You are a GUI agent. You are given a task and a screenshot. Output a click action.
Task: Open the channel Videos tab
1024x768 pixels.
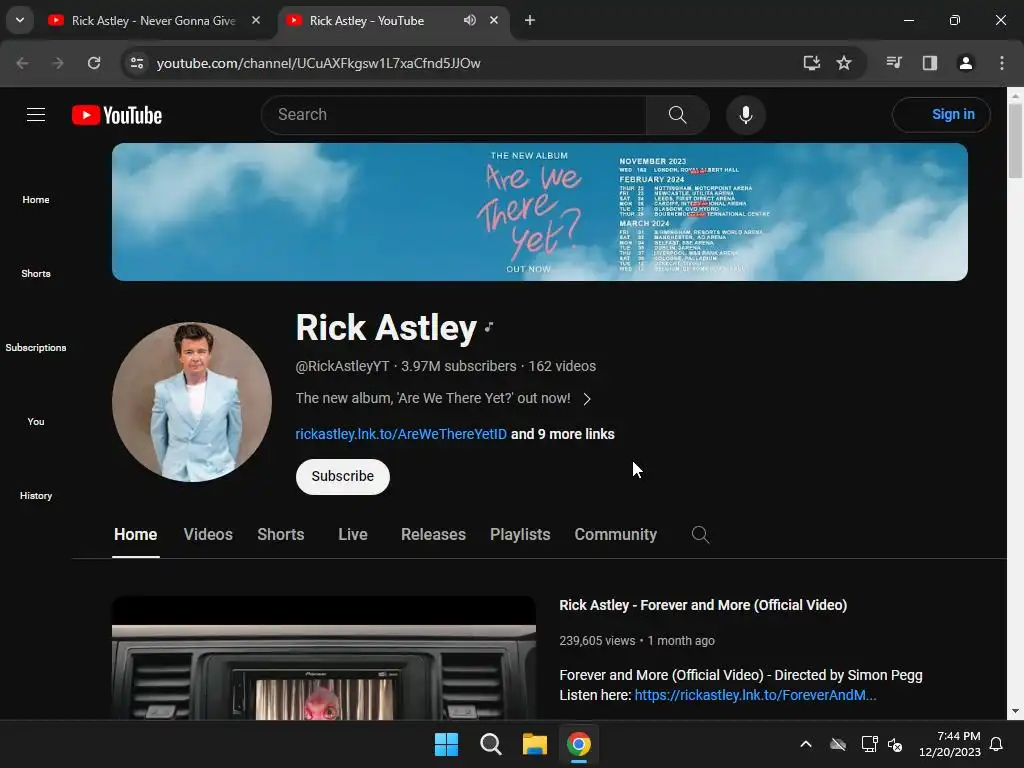208,534
